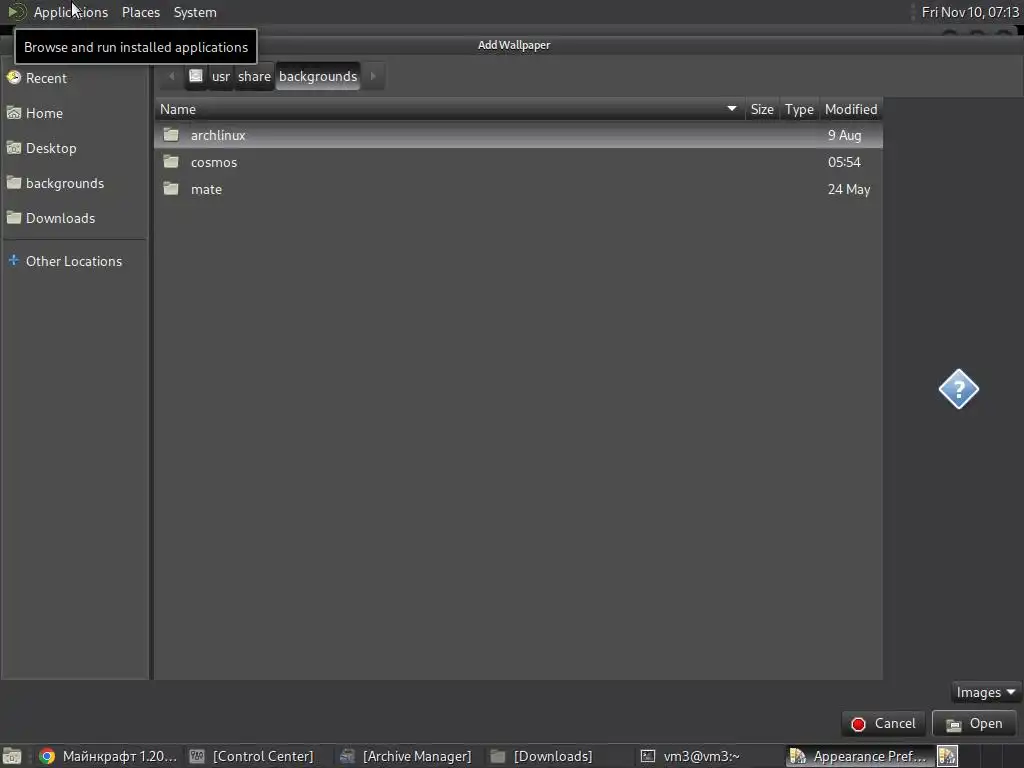The height and width of the screenshot is (768, 1024).
Task: Sort by Modified column header
Action: pos(851,110)
